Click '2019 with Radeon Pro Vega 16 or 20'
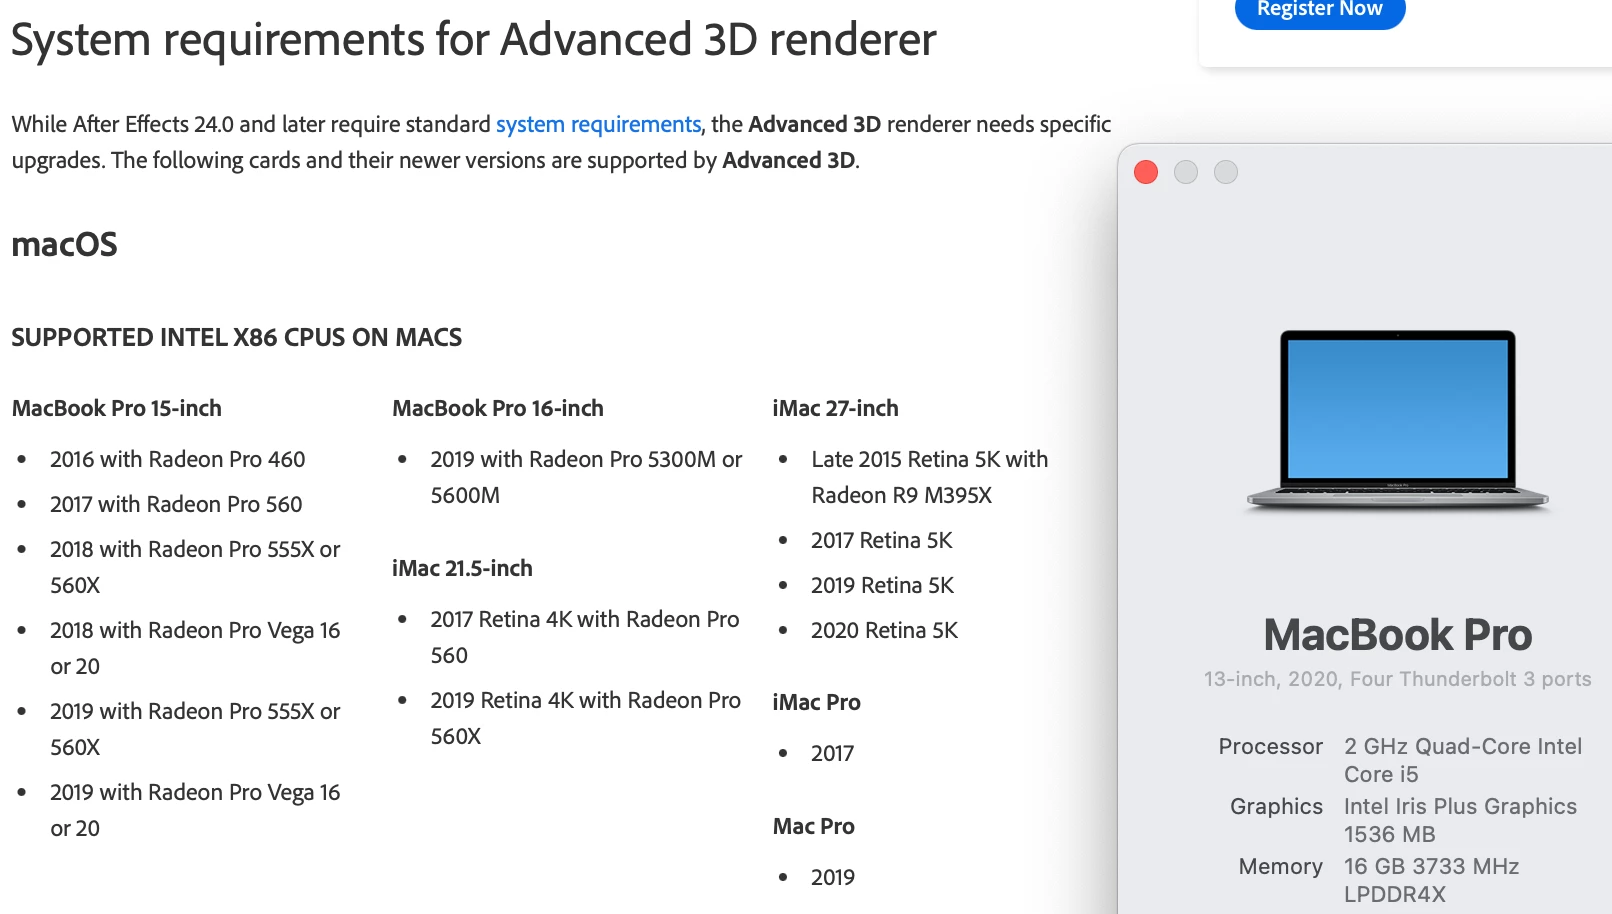The width and height of the screenshot is (1612, 914). pyautogui.click(x=195, y=810)
